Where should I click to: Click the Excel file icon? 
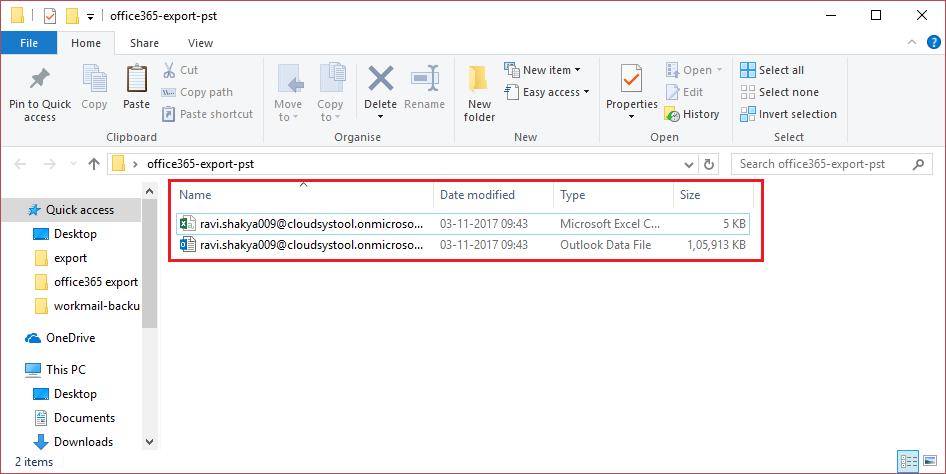pos(187,224)
